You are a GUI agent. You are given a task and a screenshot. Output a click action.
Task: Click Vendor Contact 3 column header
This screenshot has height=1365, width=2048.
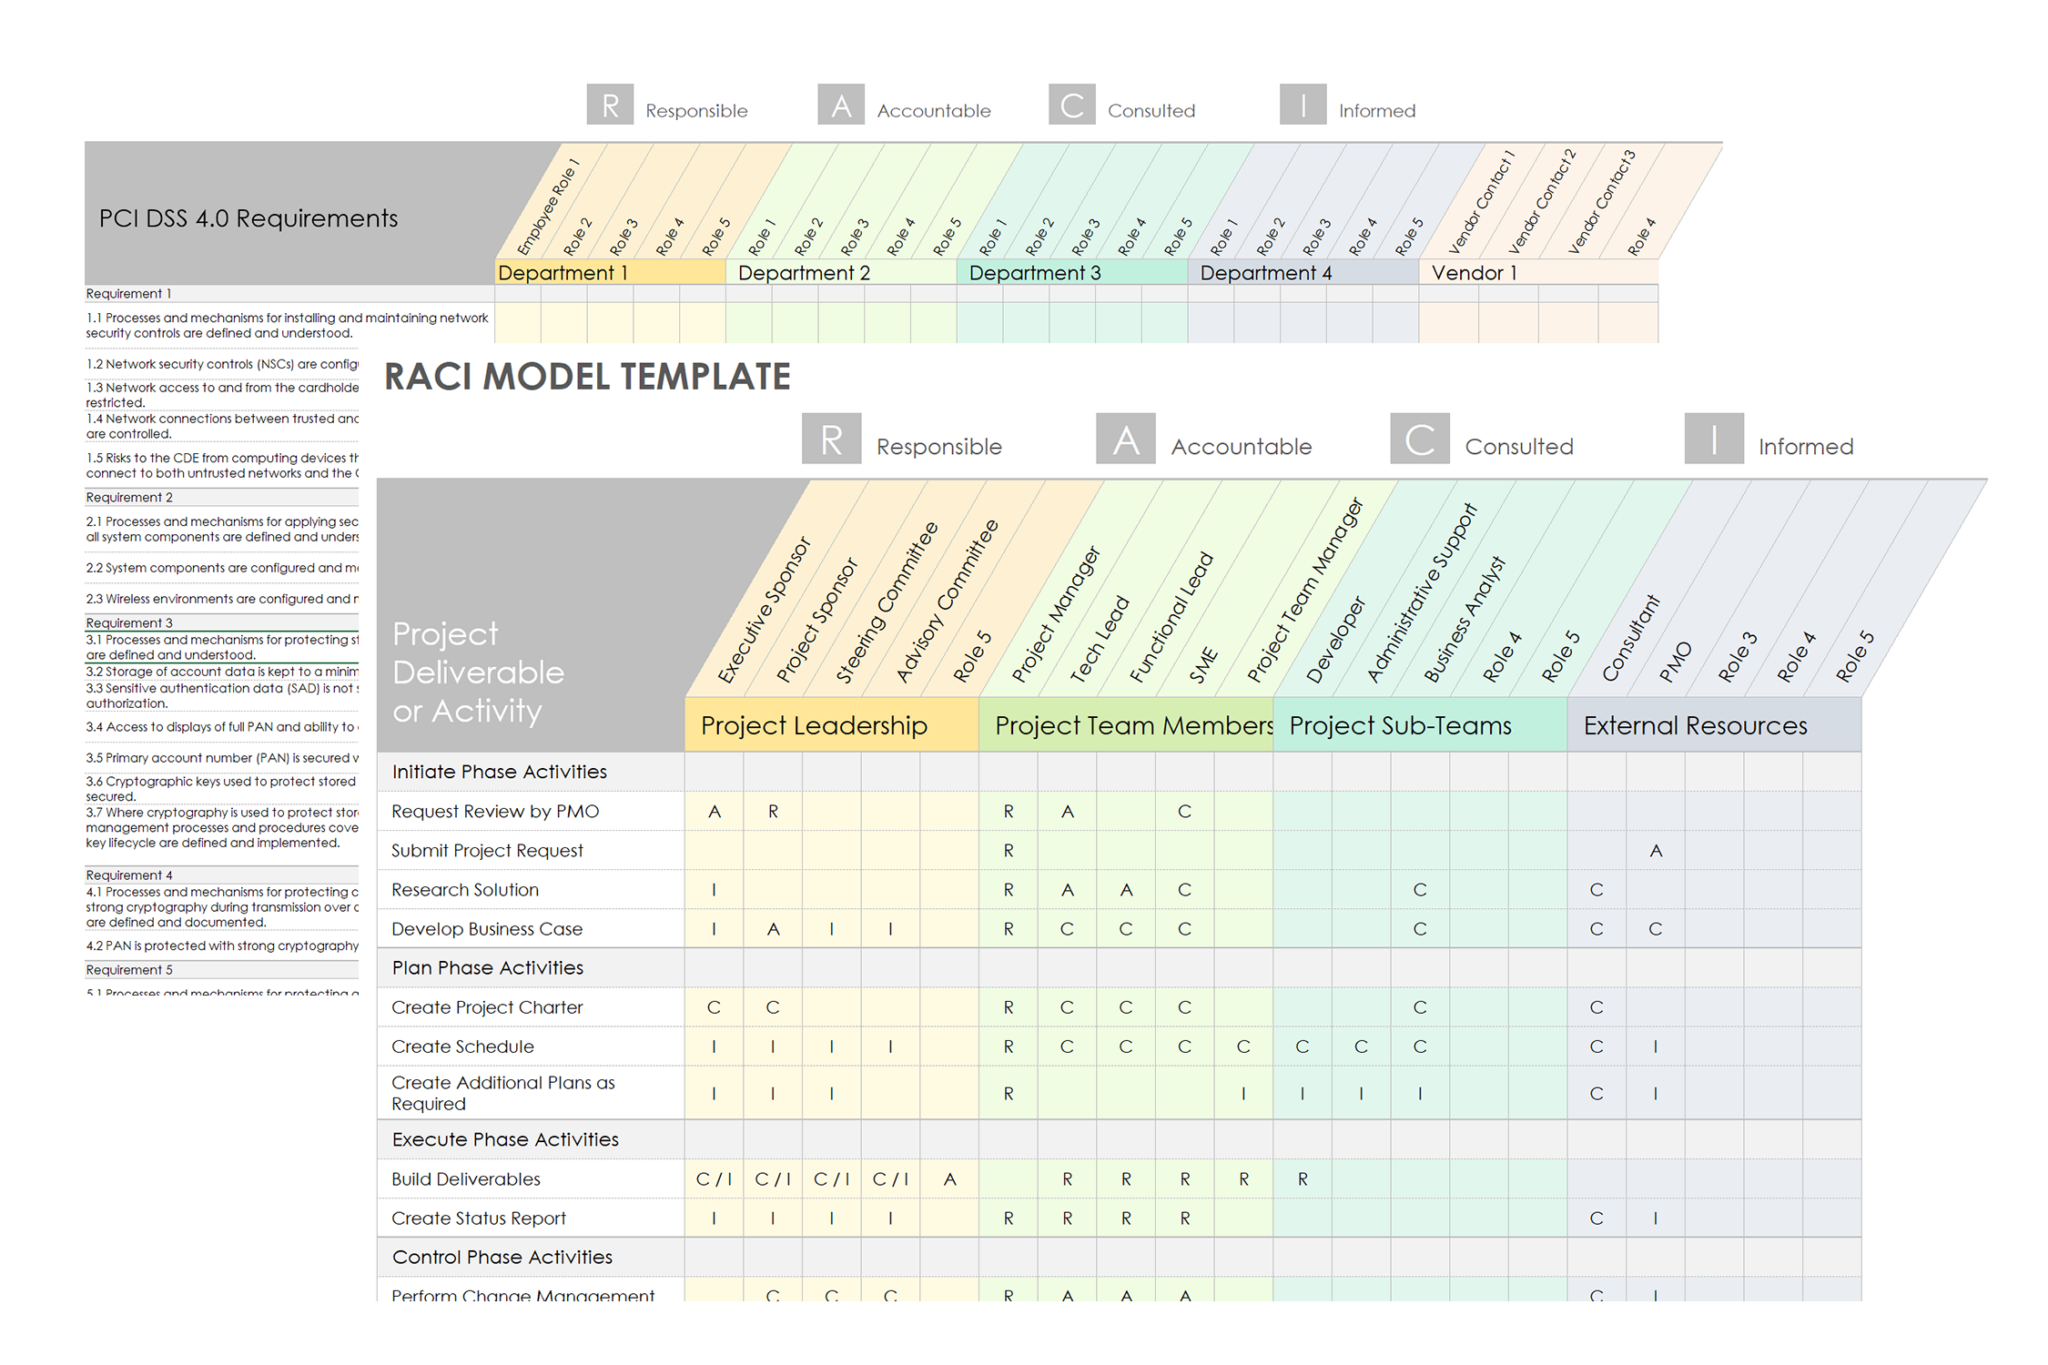[1601, 200]
